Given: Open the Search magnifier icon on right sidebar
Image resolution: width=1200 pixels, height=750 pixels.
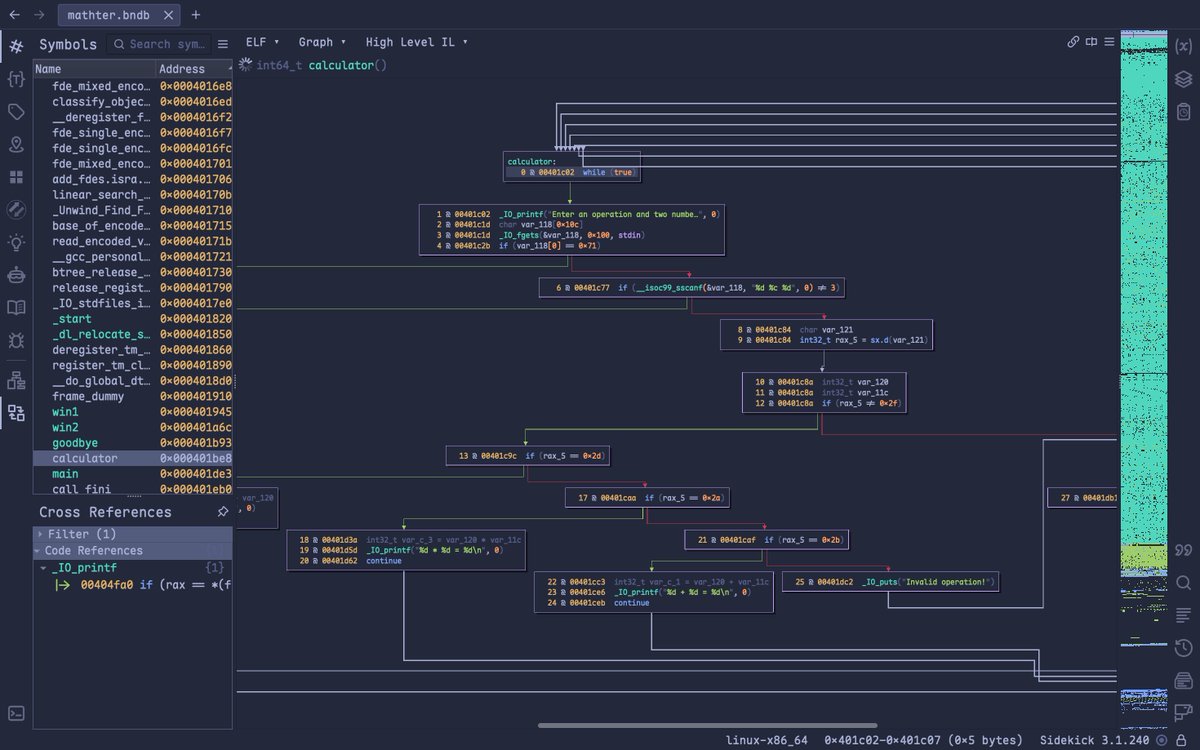Looking at the screenshot, I should tap(1183, 583).
